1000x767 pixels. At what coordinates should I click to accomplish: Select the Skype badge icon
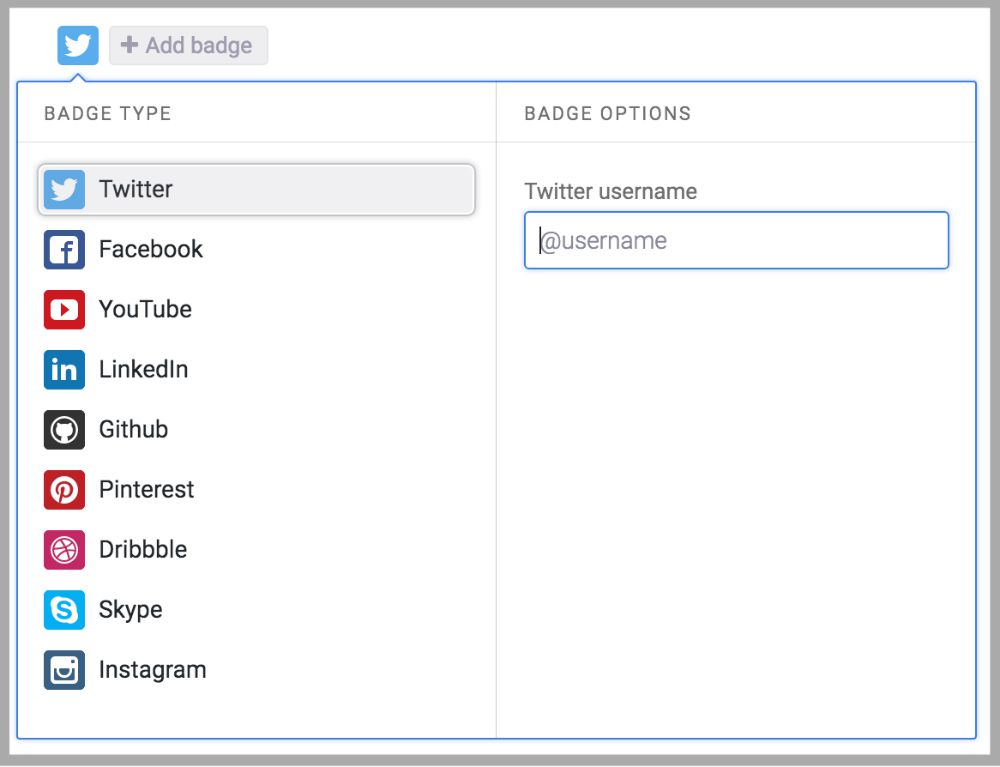click(x=64, y=610)
